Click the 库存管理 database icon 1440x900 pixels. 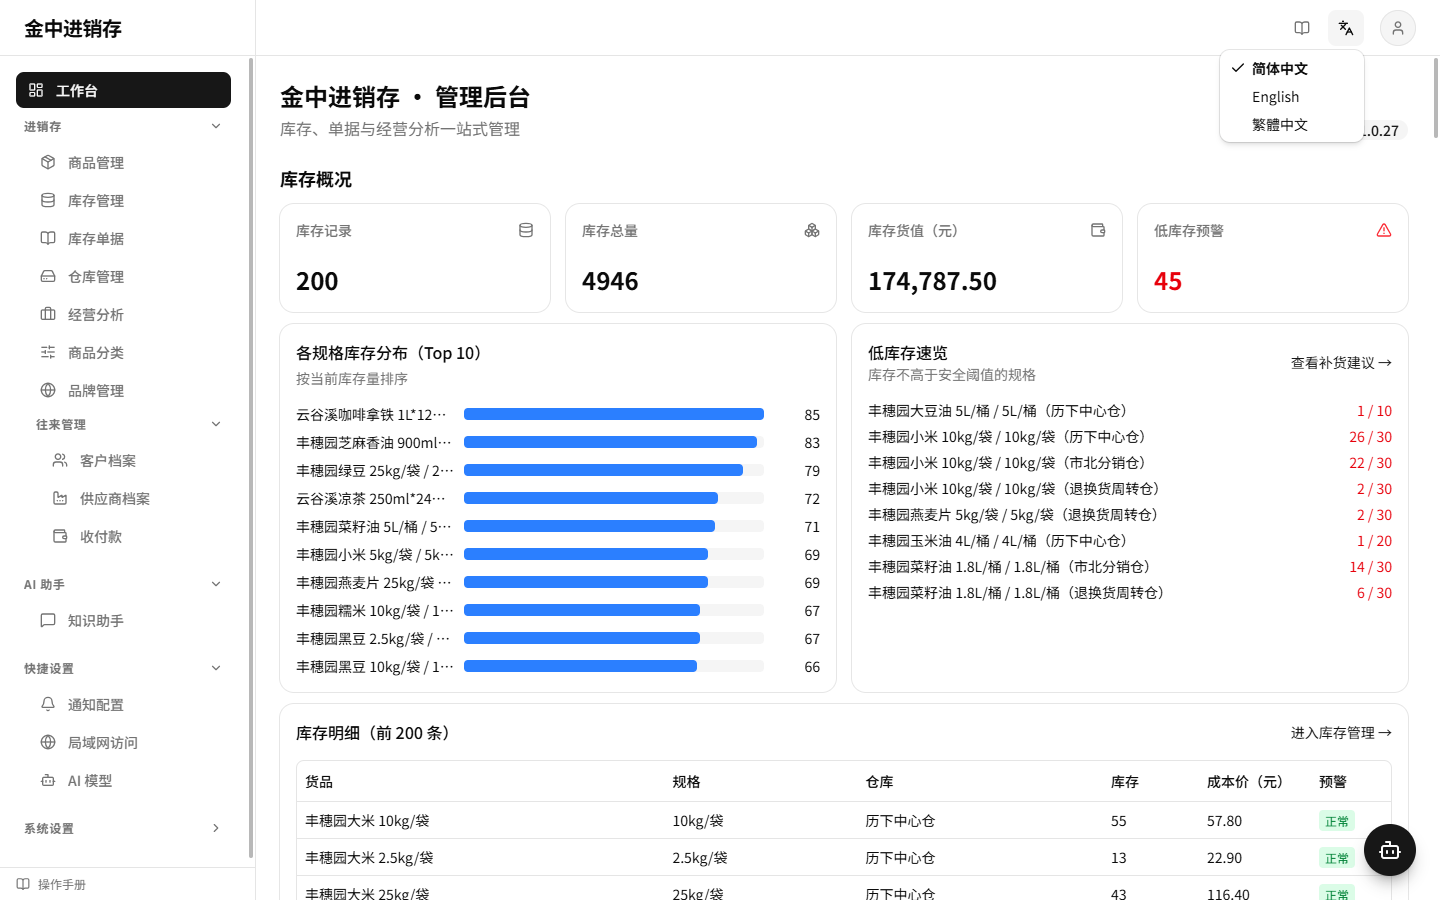tap(48, 200)
